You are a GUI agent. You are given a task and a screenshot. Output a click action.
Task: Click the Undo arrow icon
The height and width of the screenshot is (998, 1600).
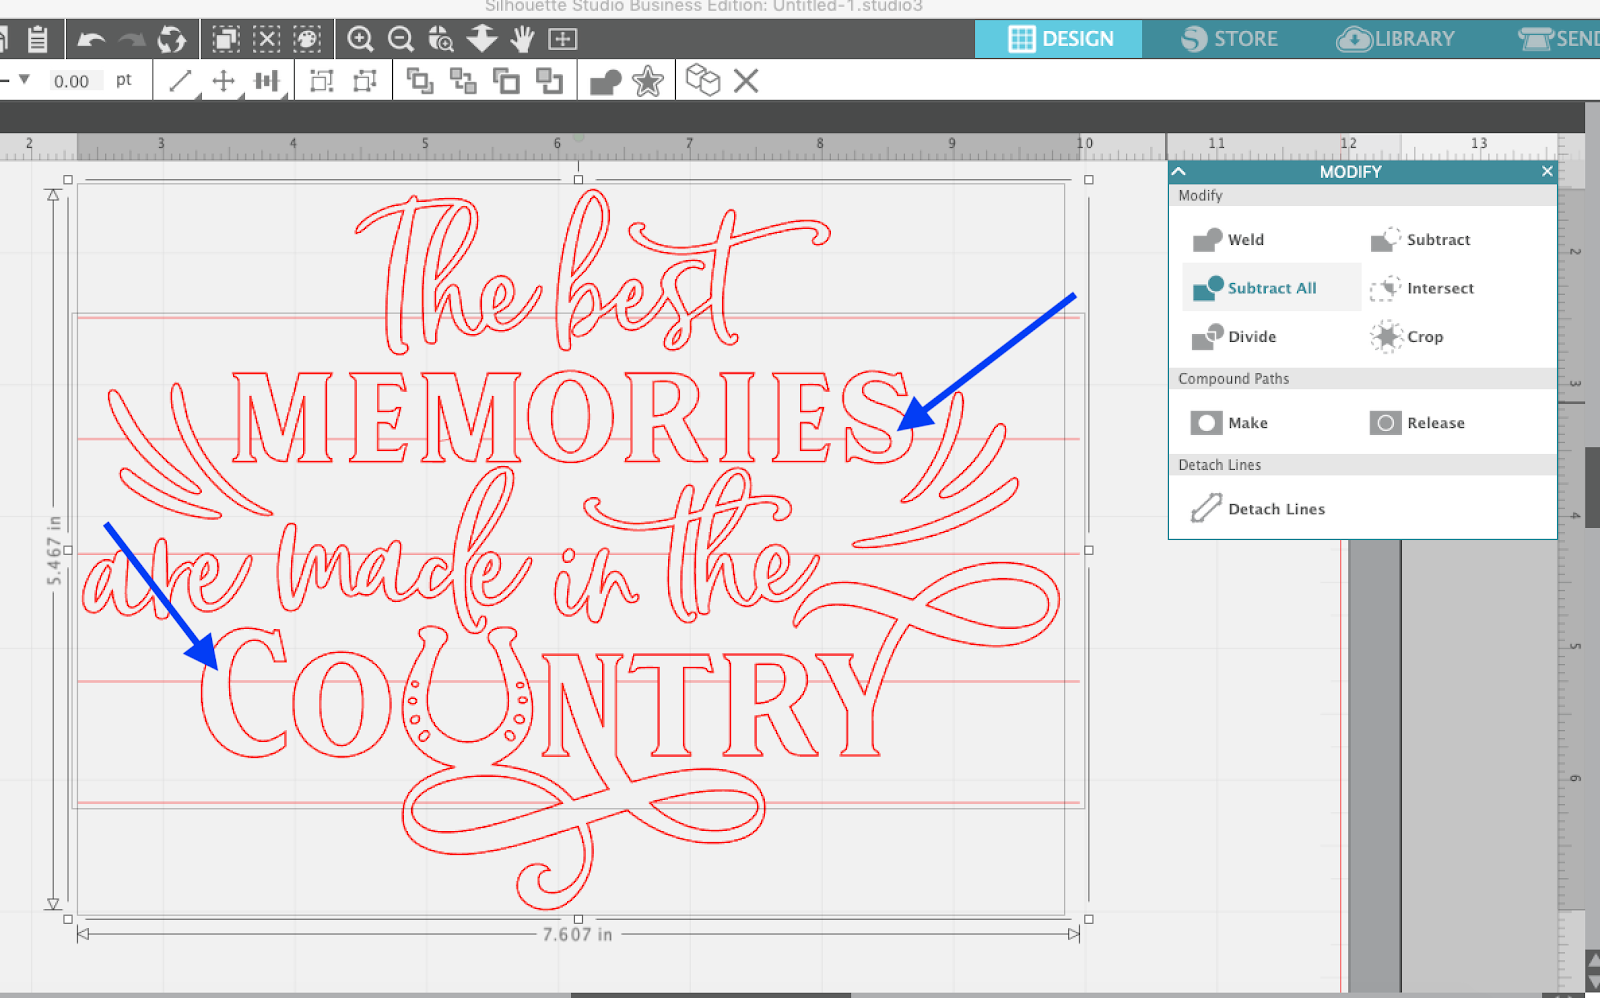tap(90, 39)
